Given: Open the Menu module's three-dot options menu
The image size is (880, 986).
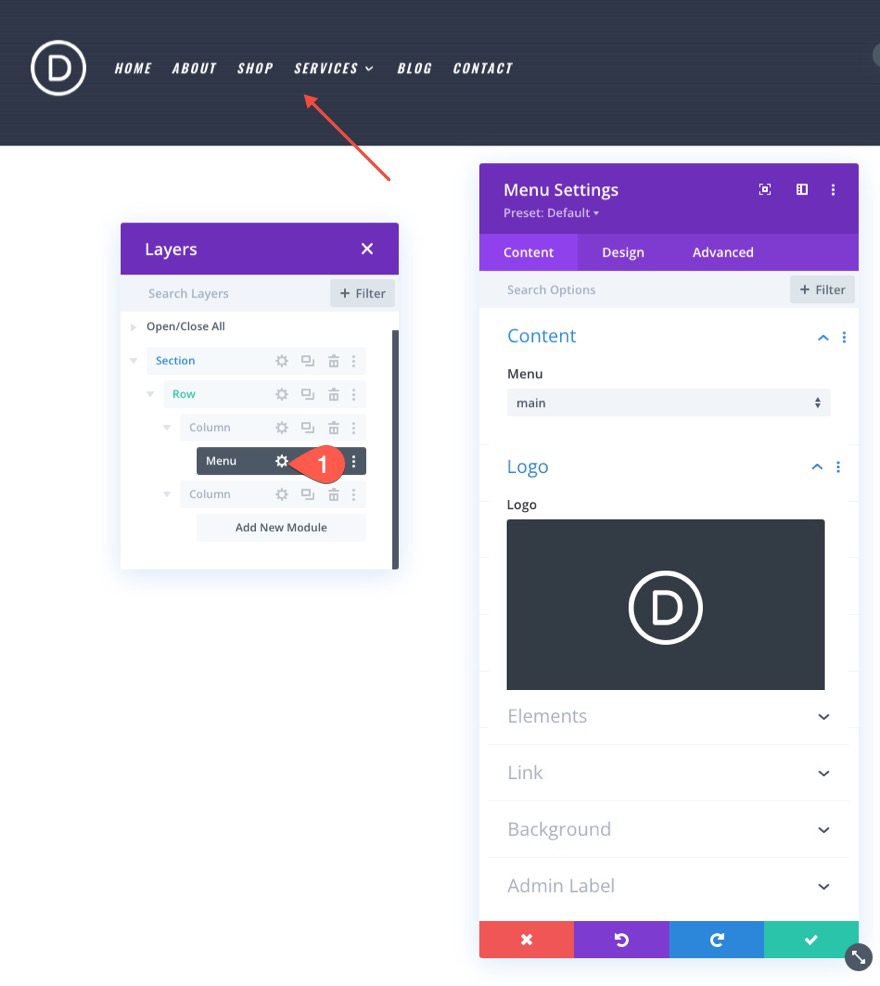Looking at the screenshot, I should 352,461.
